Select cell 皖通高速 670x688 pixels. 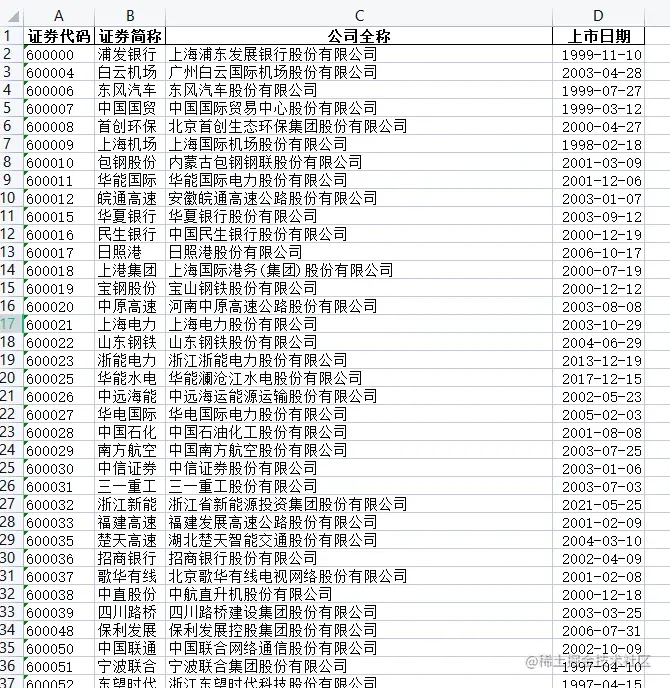coord(130,198)
